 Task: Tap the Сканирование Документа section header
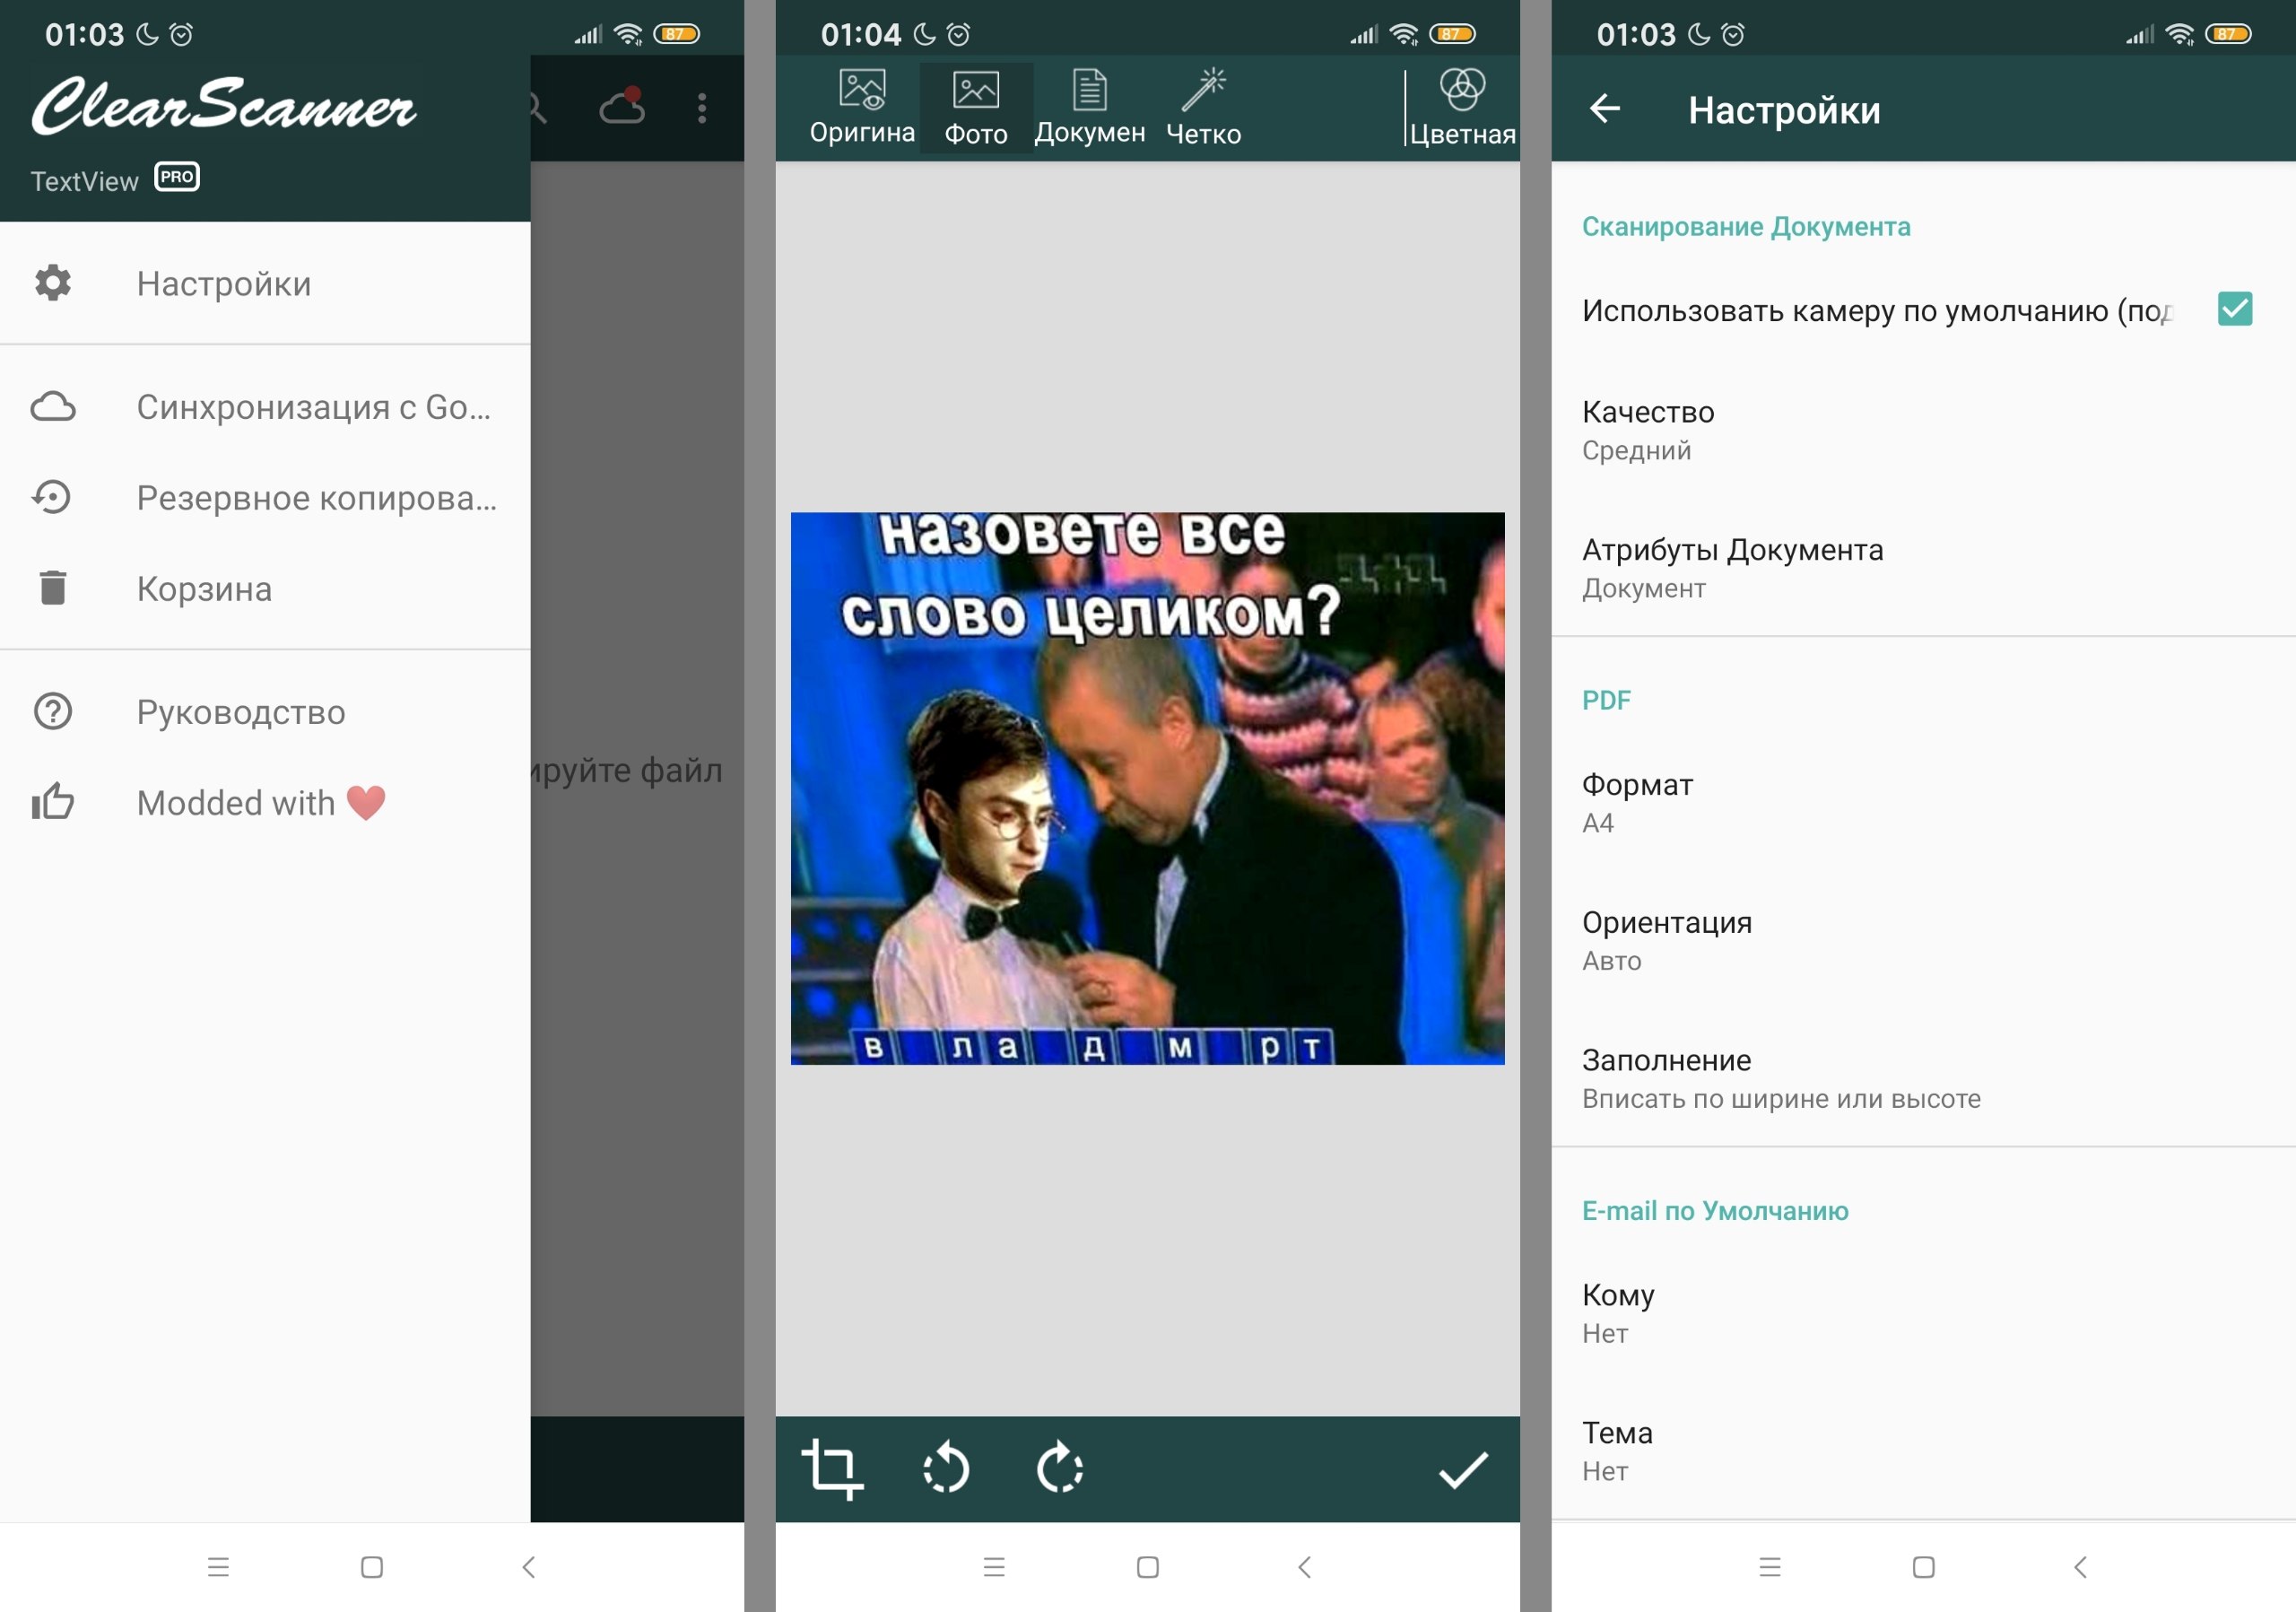tap(1746, 227)
